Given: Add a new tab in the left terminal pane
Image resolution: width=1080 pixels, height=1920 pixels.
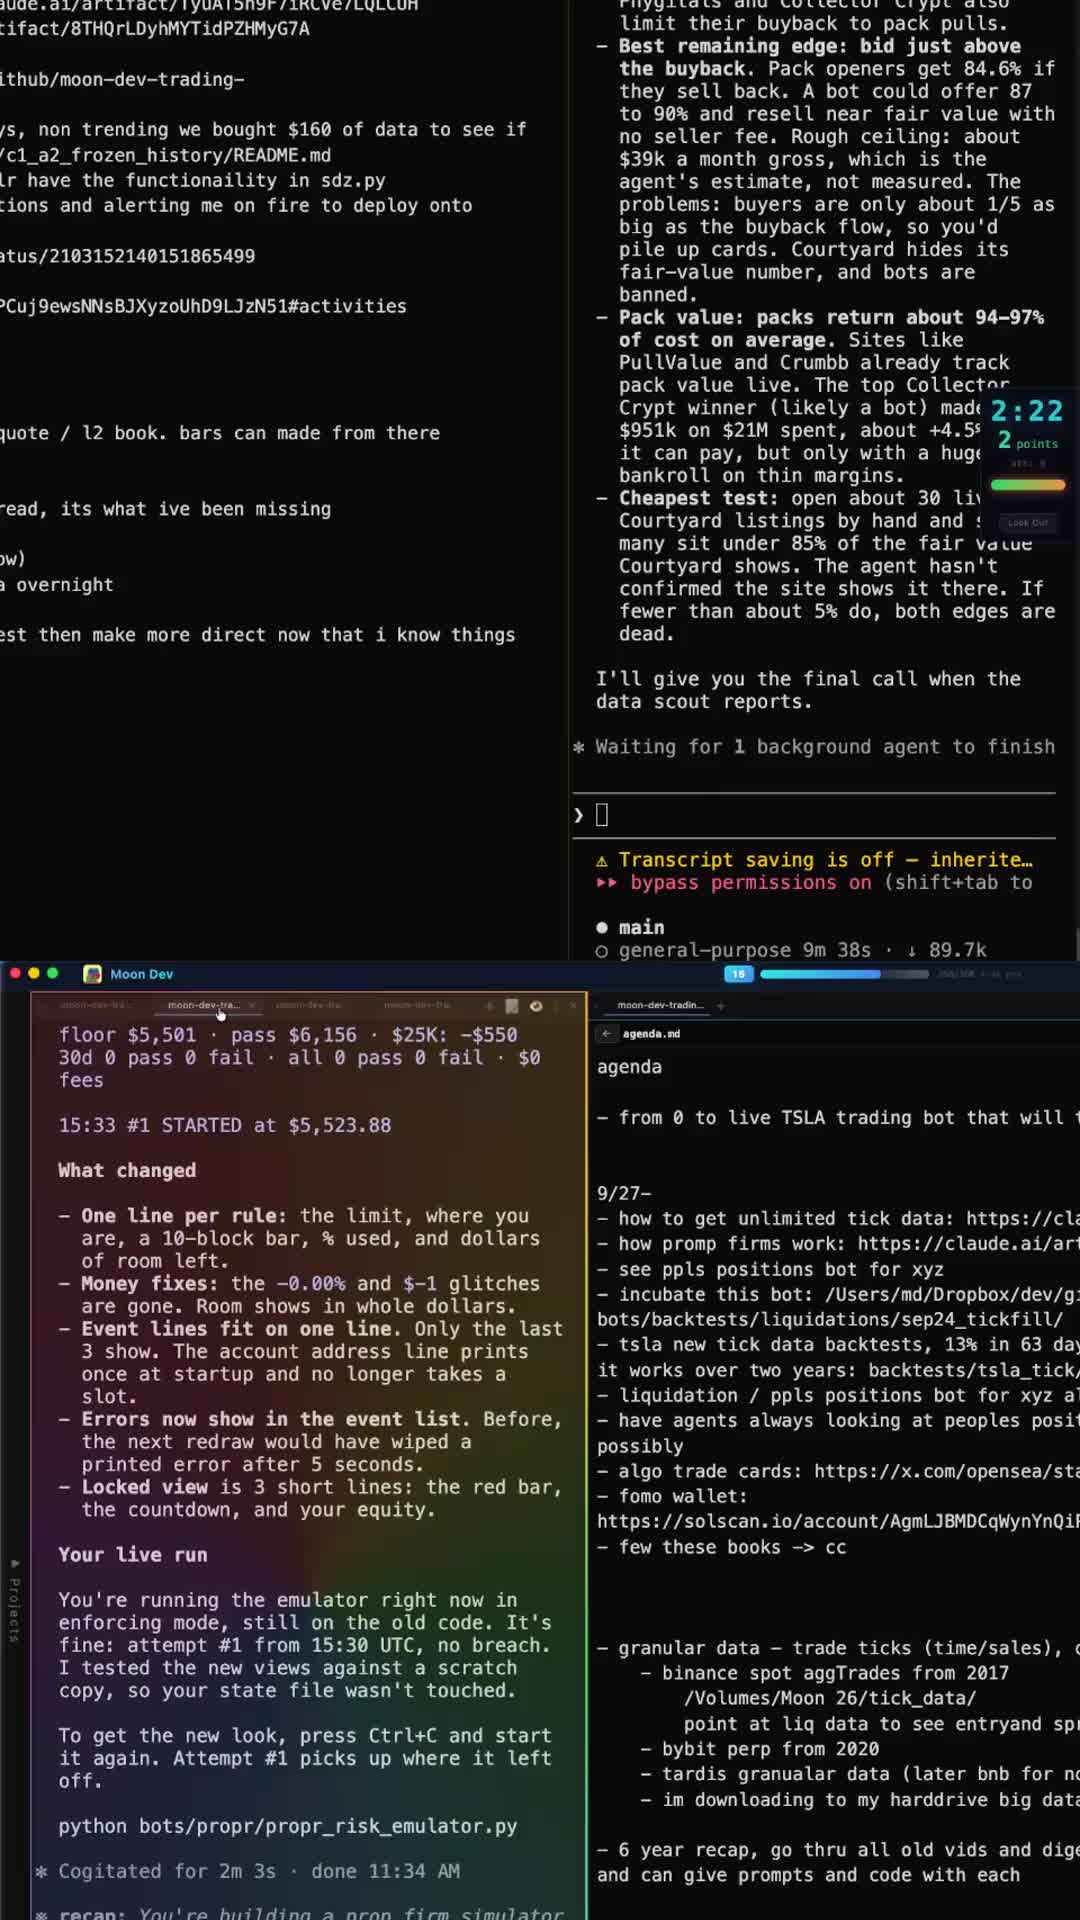Looking at the screenshot, I should [489, 1006].
